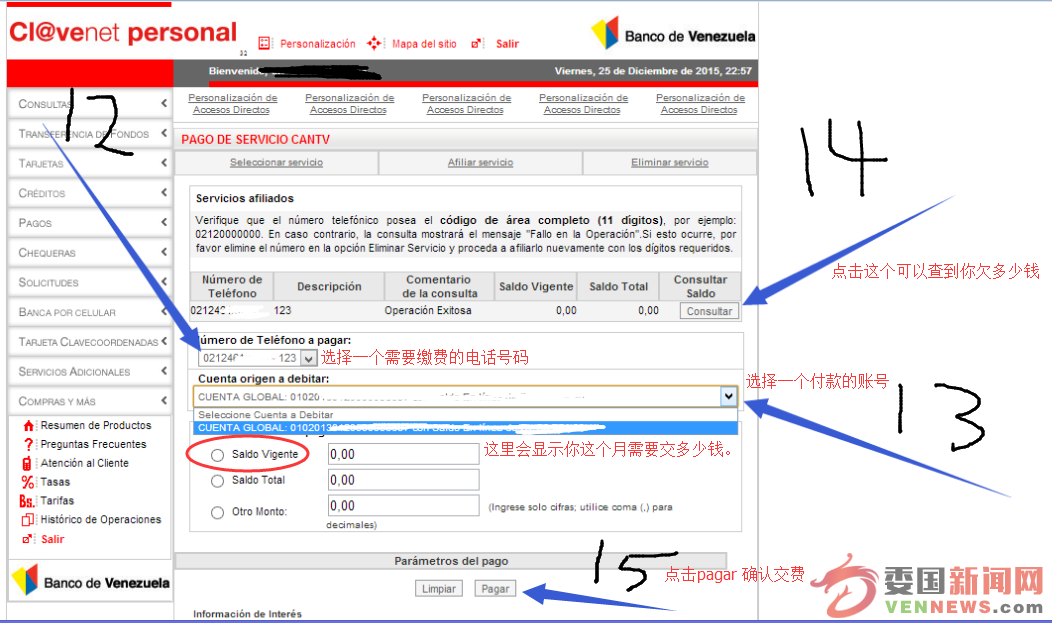Expand the Compras y Más menu
The width and height of the screenshot is (1052, 623).
pos(90,401)
